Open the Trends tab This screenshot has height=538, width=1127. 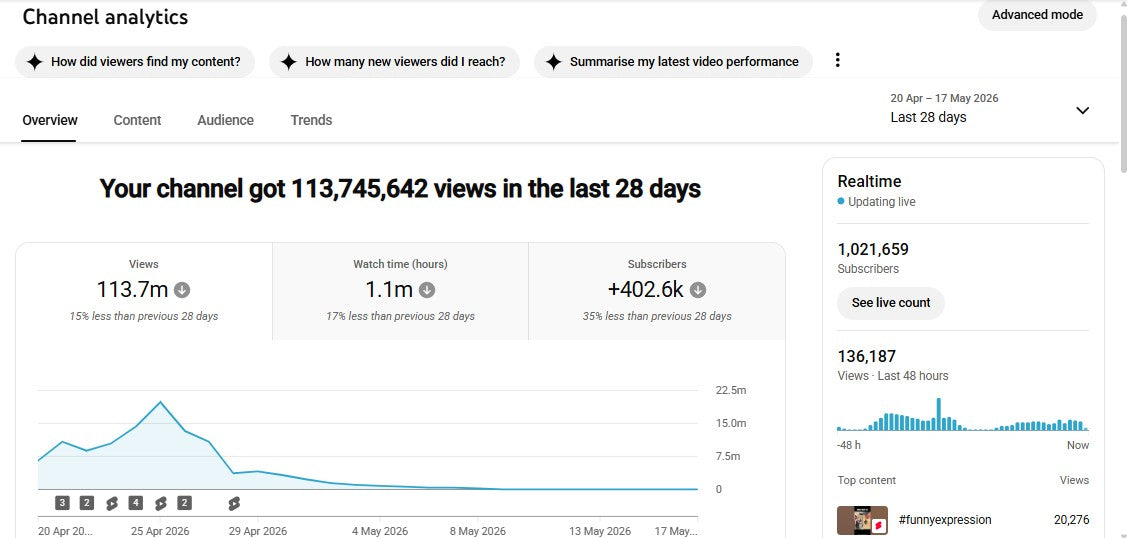[311, 120]
